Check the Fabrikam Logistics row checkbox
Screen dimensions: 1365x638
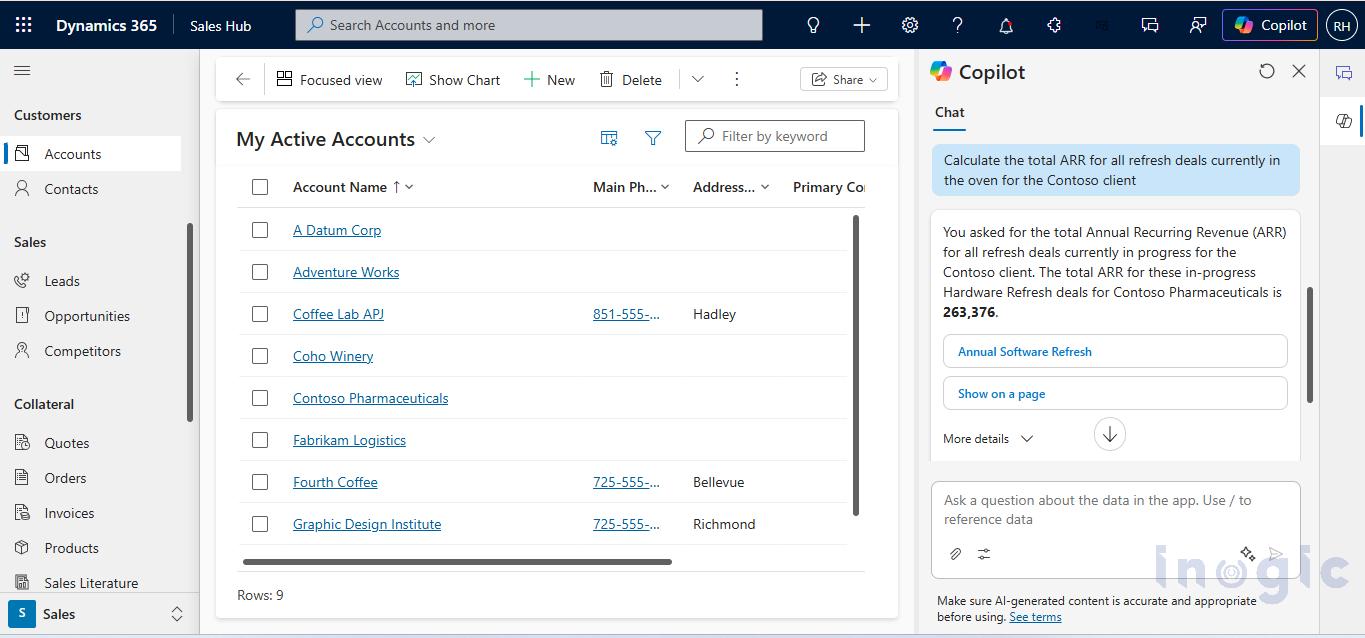[x=260, y=440]
